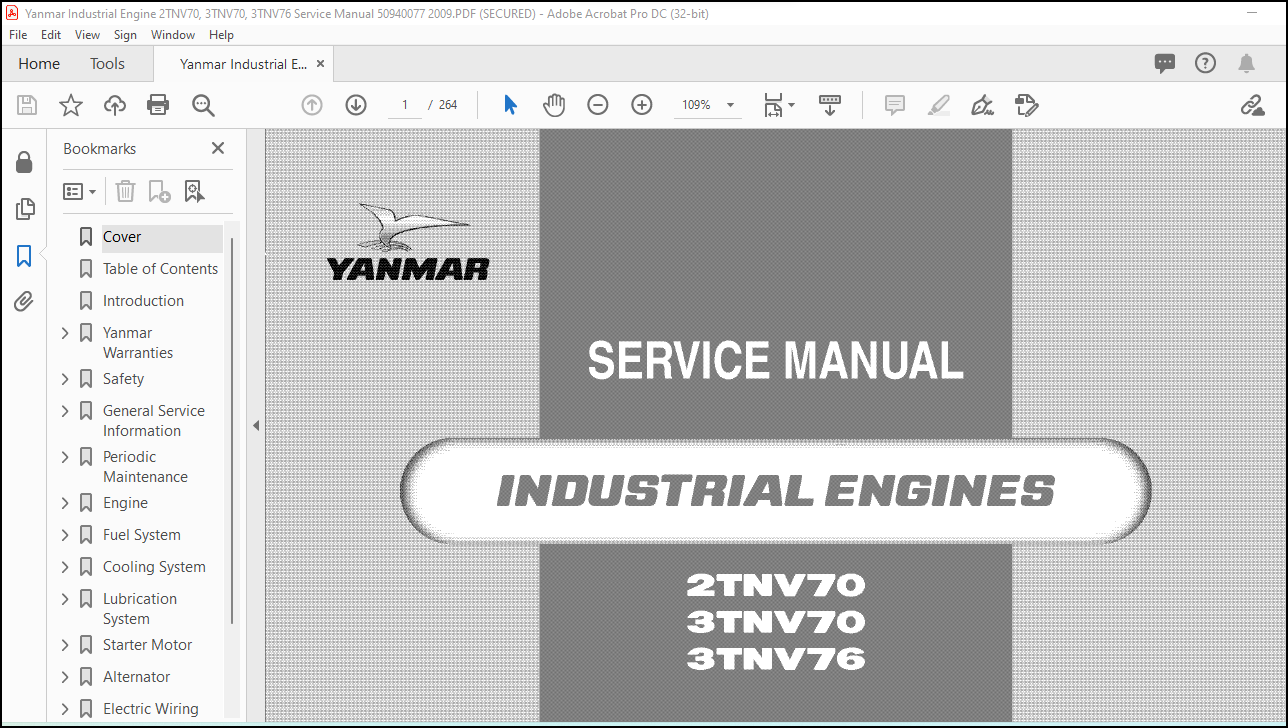Expand the Alternator bookmark
The height and width of the screenshot is (728, 1288).
pyautogui.click(x=65, y=677)
